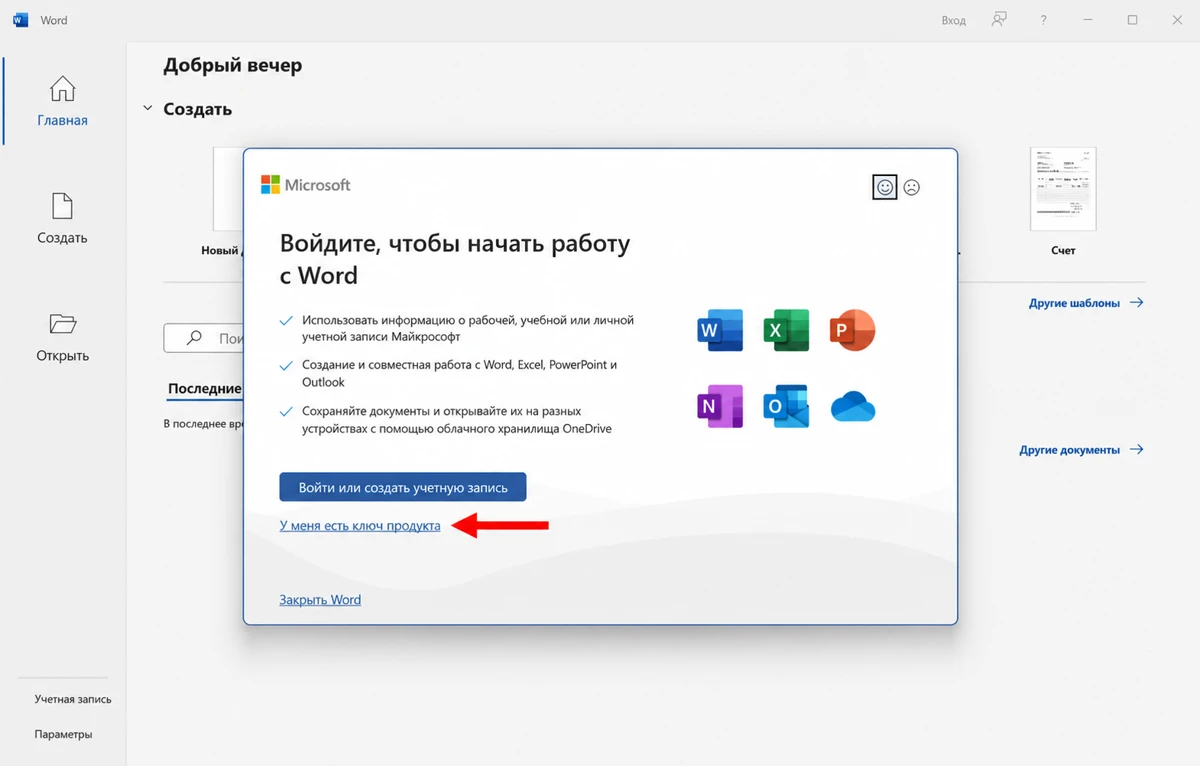Image resolution: width=1200 pixels, height=766 pixels.
Task: Click the Закрыть Word link
Action: pos(320,600)
